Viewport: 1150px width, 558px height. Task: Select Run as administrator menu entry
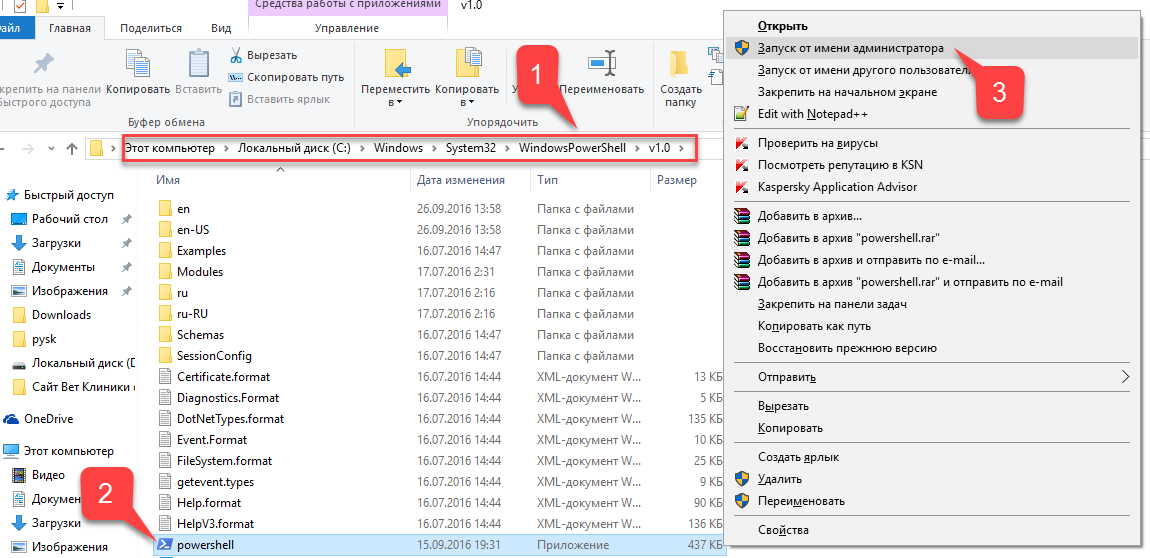[x=850, y=48]
